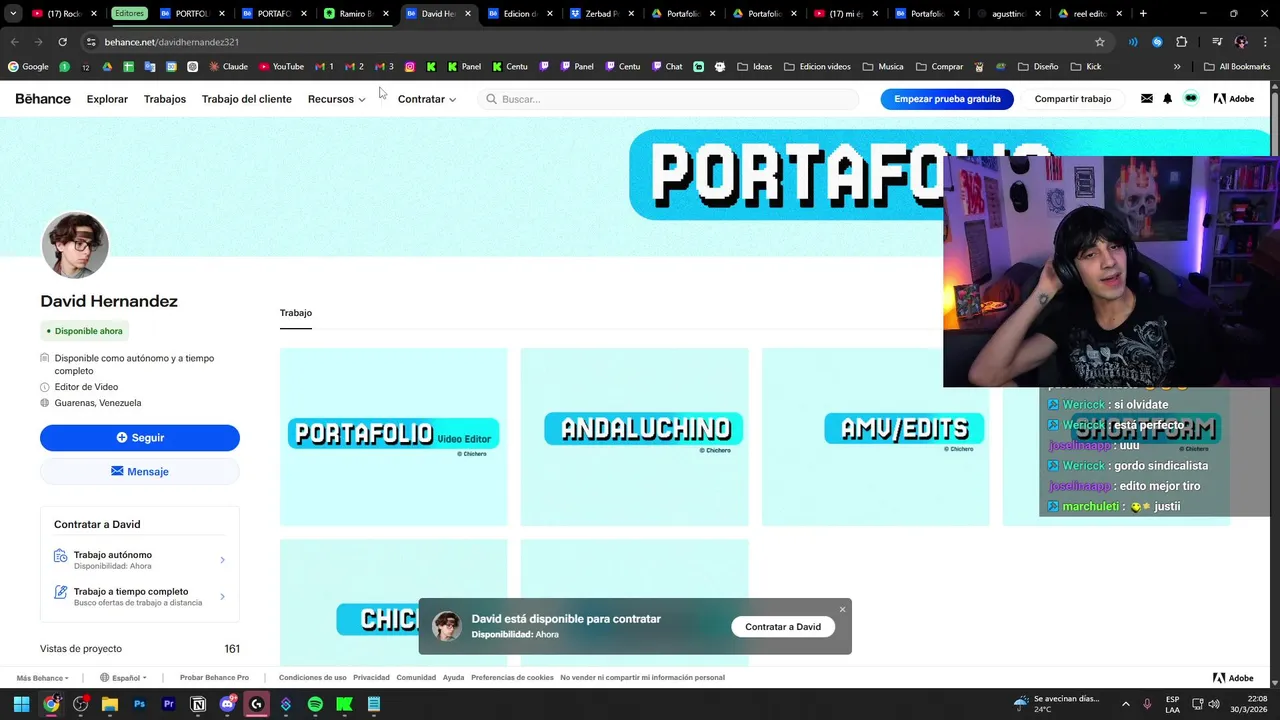Open the Chat bookmark with Twitch icon

click(x=667, y=67)
